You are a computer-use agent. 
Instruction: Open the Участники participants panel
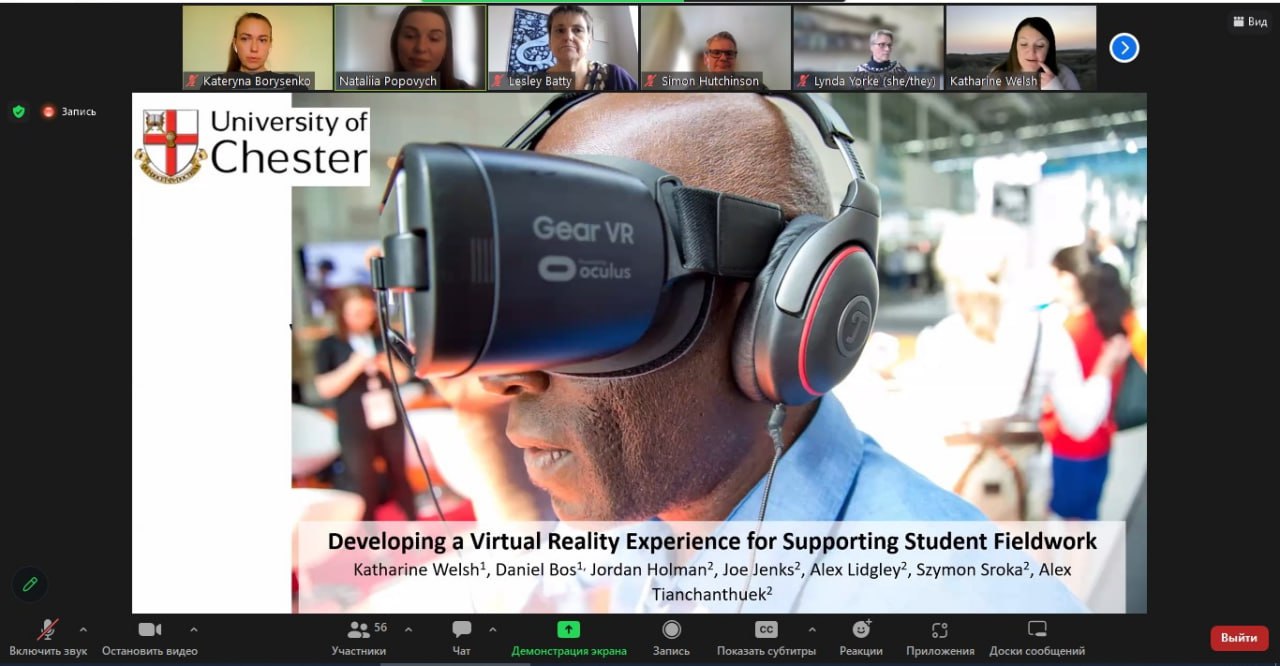tap(359, 638)
